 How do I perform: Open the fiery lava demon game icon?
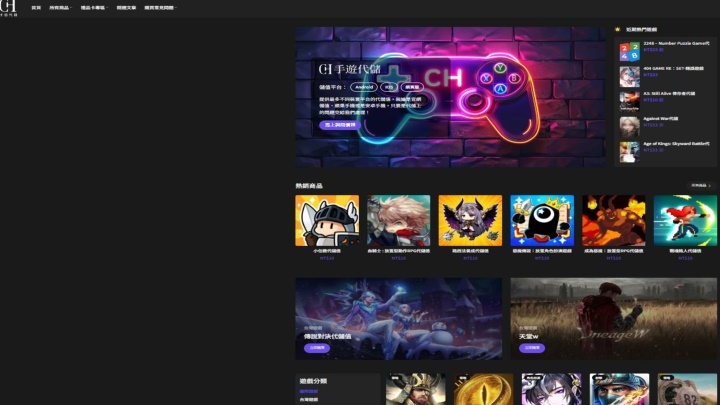(613, 220)
